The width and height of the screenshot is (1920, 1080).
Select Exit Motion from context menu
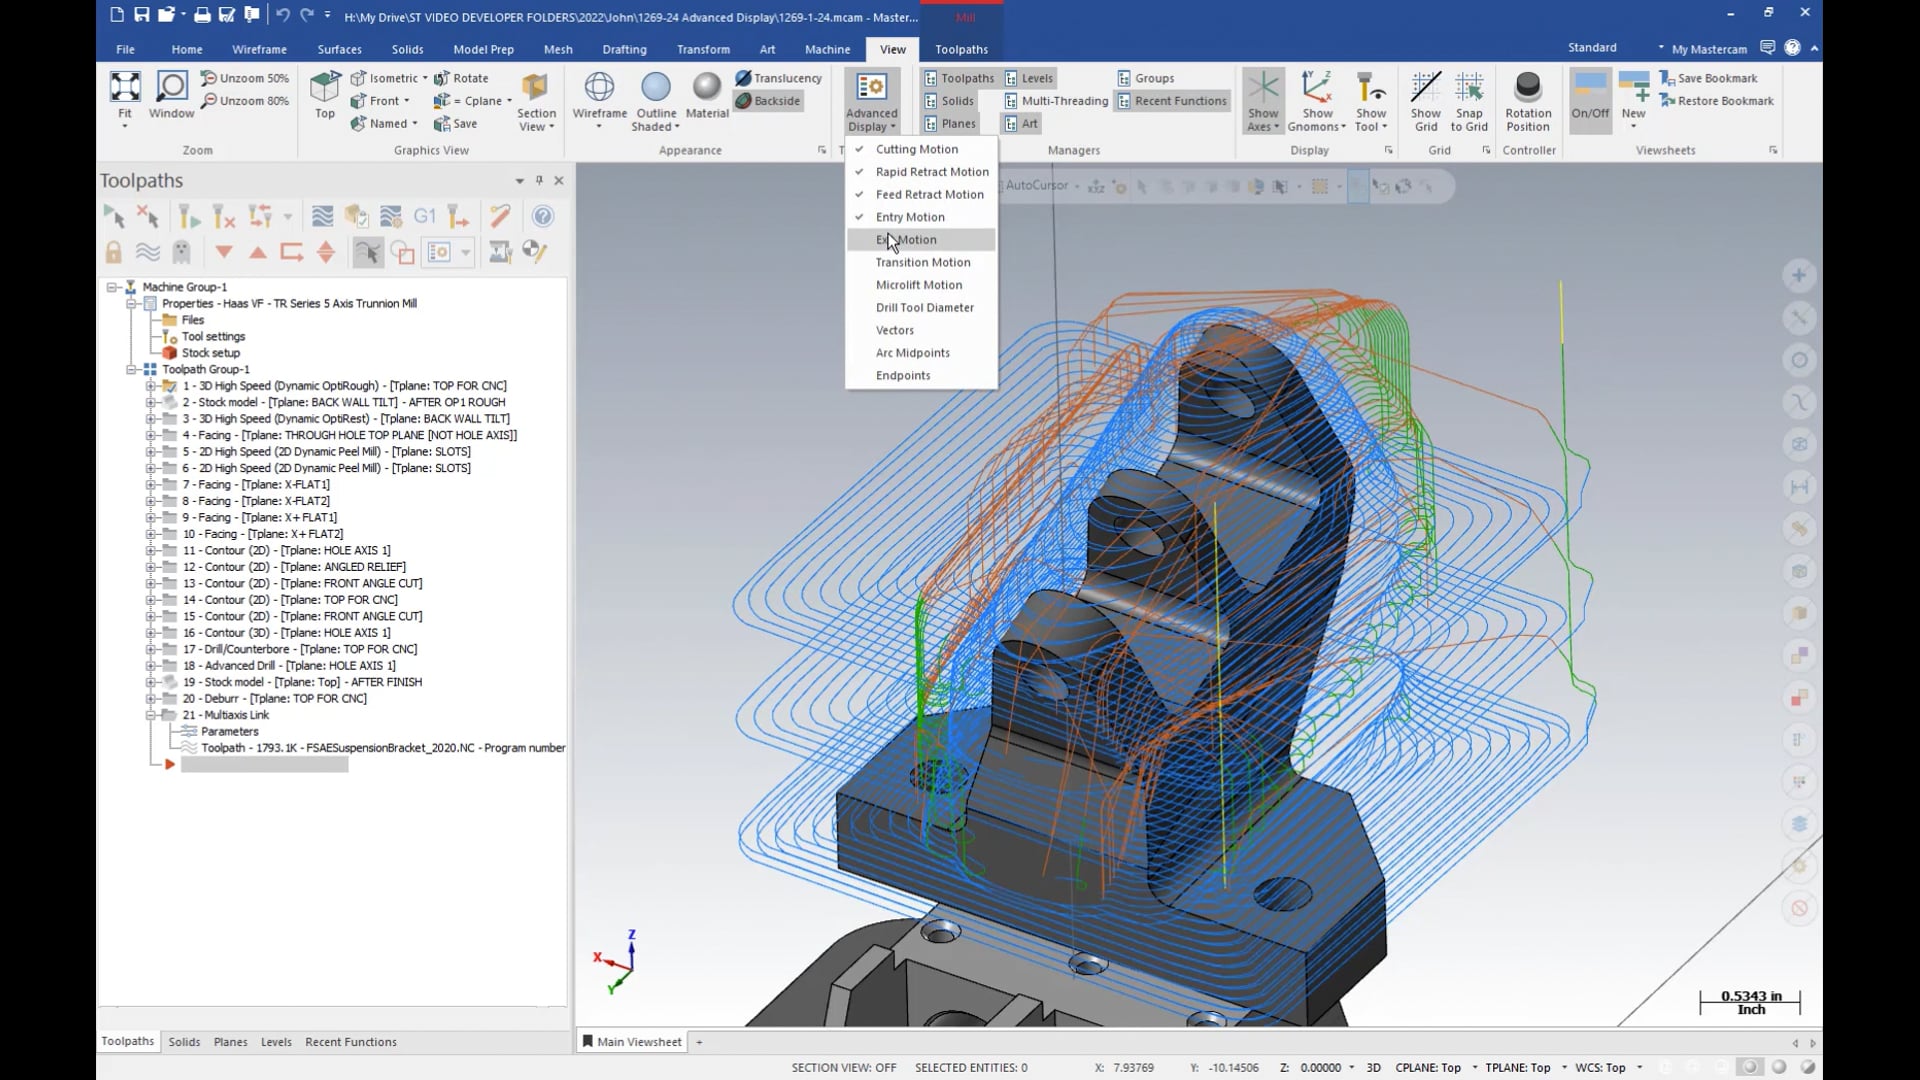click(x=907, y=239)
